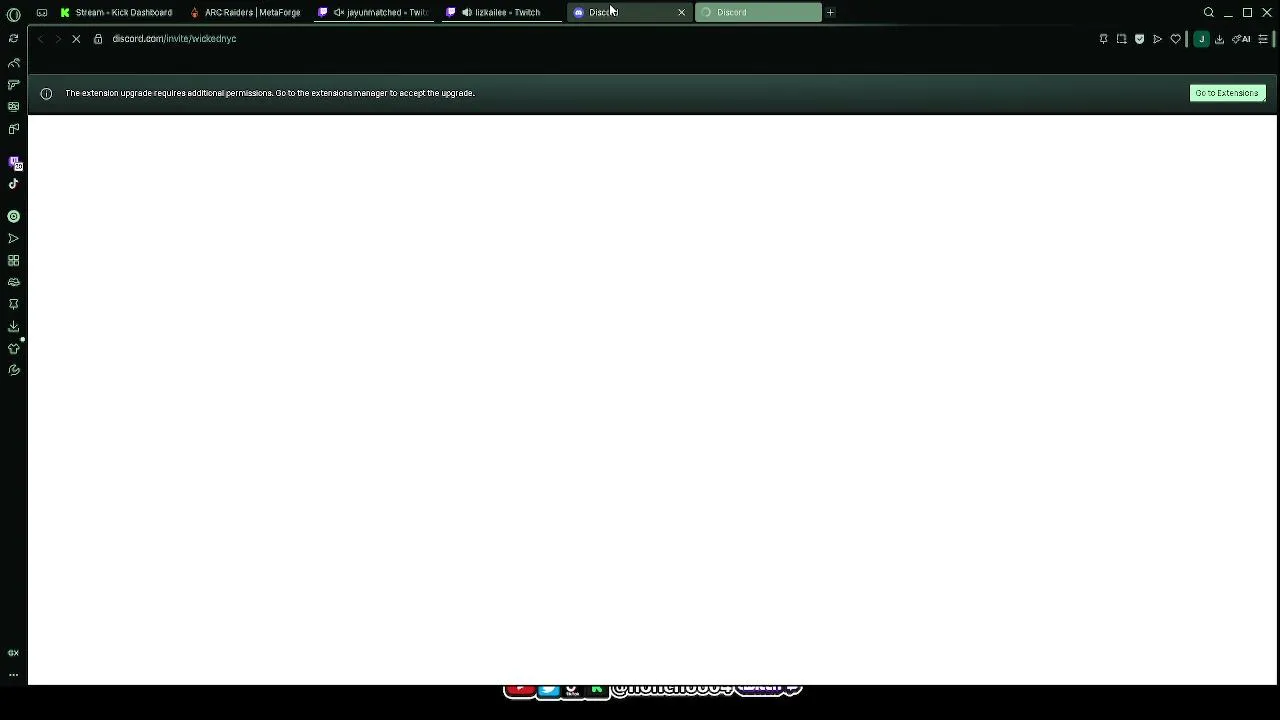This screenshot has height=720, width=1280.
Task: Open the ad blocker shield icon
Action: coord(1139,39)
